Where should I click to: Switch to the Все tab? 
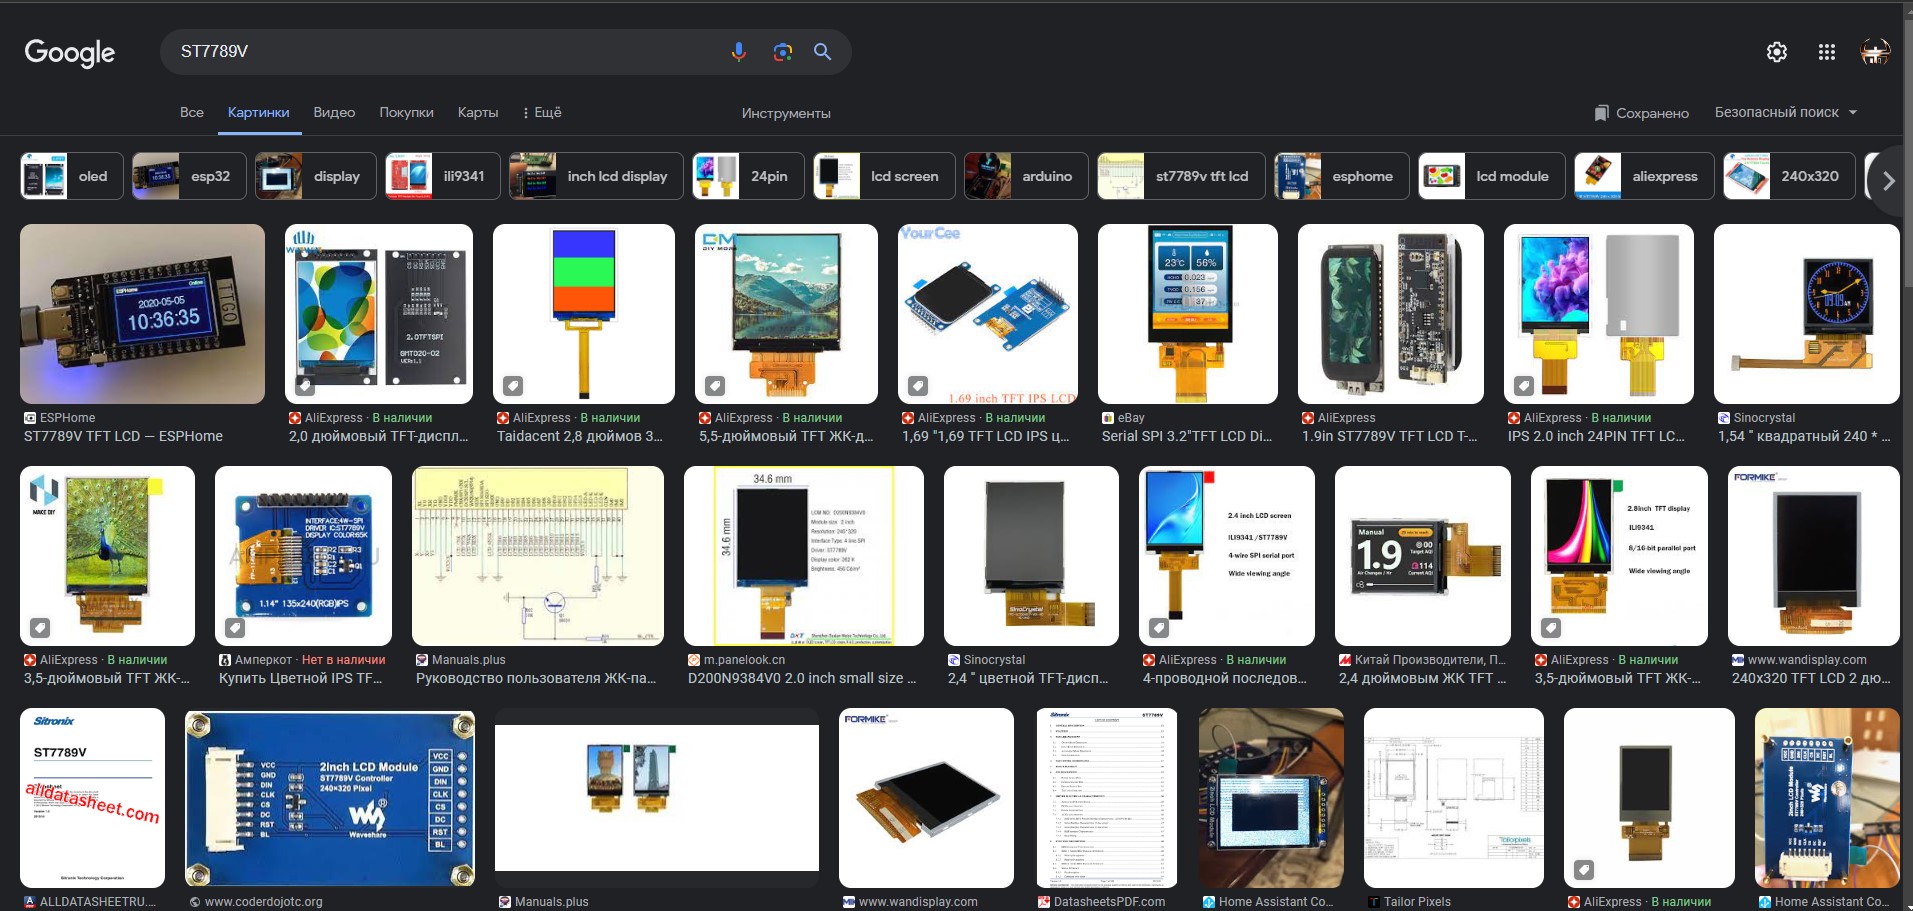192,112
